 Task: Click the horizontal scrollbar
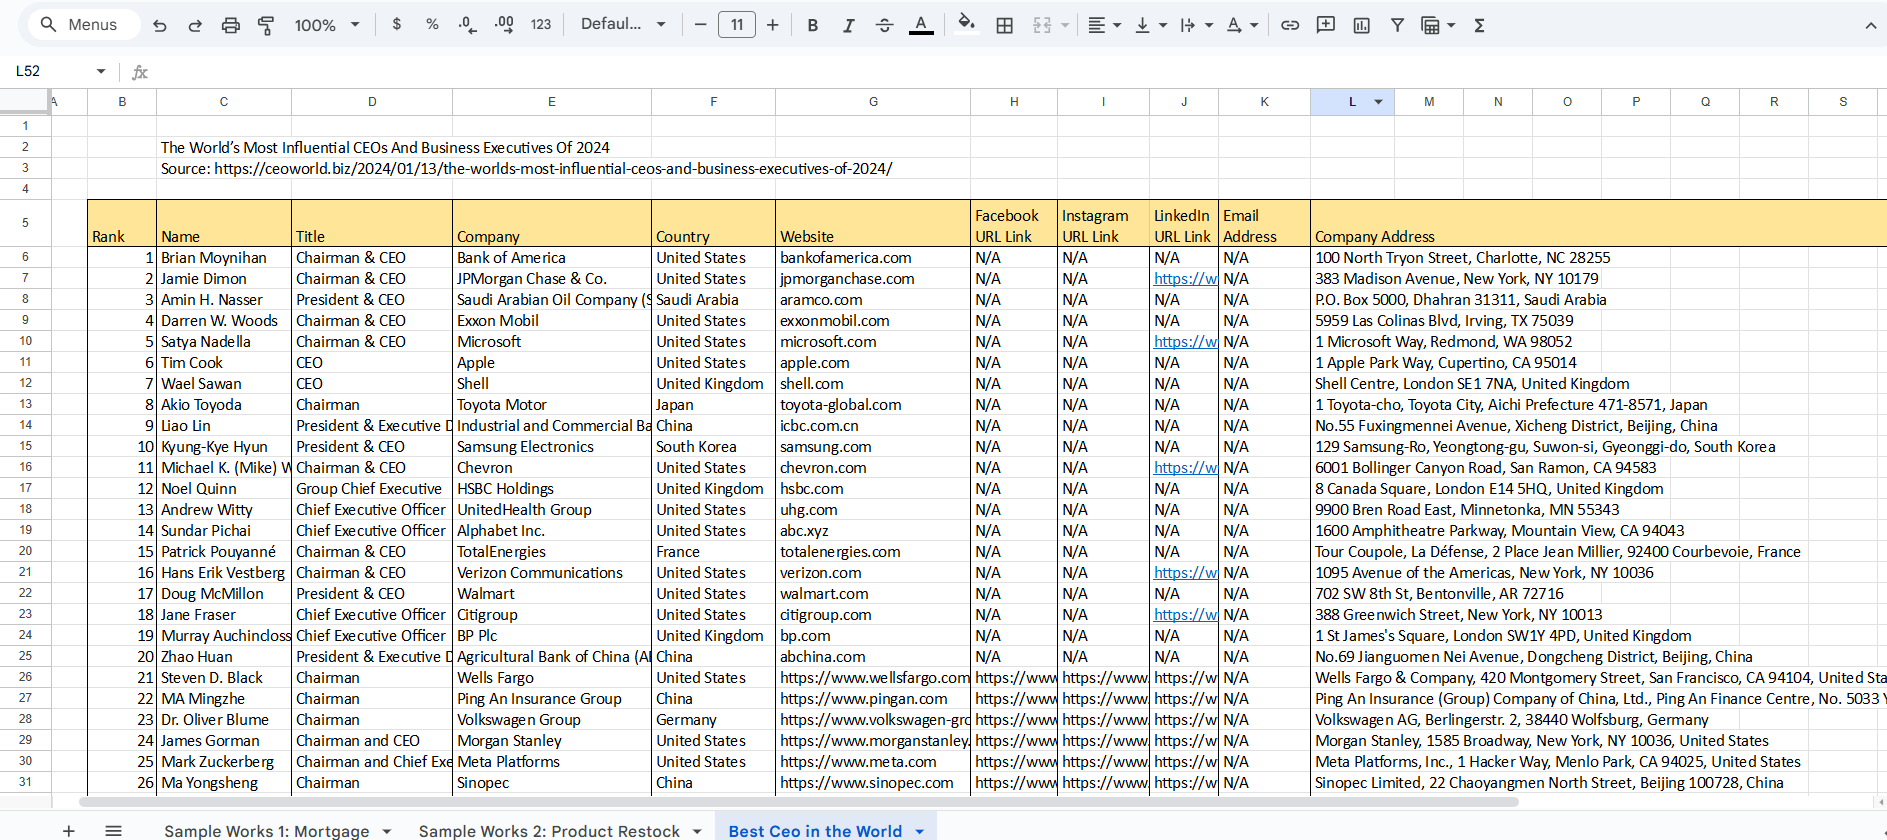[798, 802]
